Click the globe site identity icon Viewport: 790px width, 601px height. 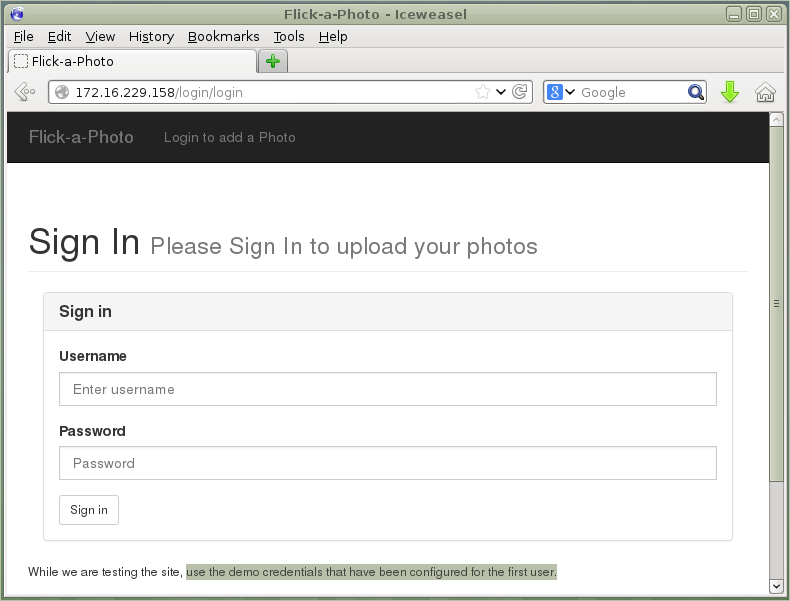click(62, 92)
